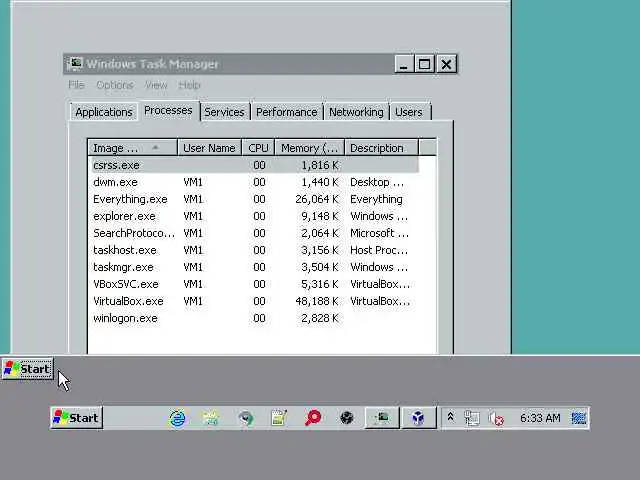Viewport: 640px width, 480px height.
Task: Click the 26,064 K memory value
Action: coord(317,199)
